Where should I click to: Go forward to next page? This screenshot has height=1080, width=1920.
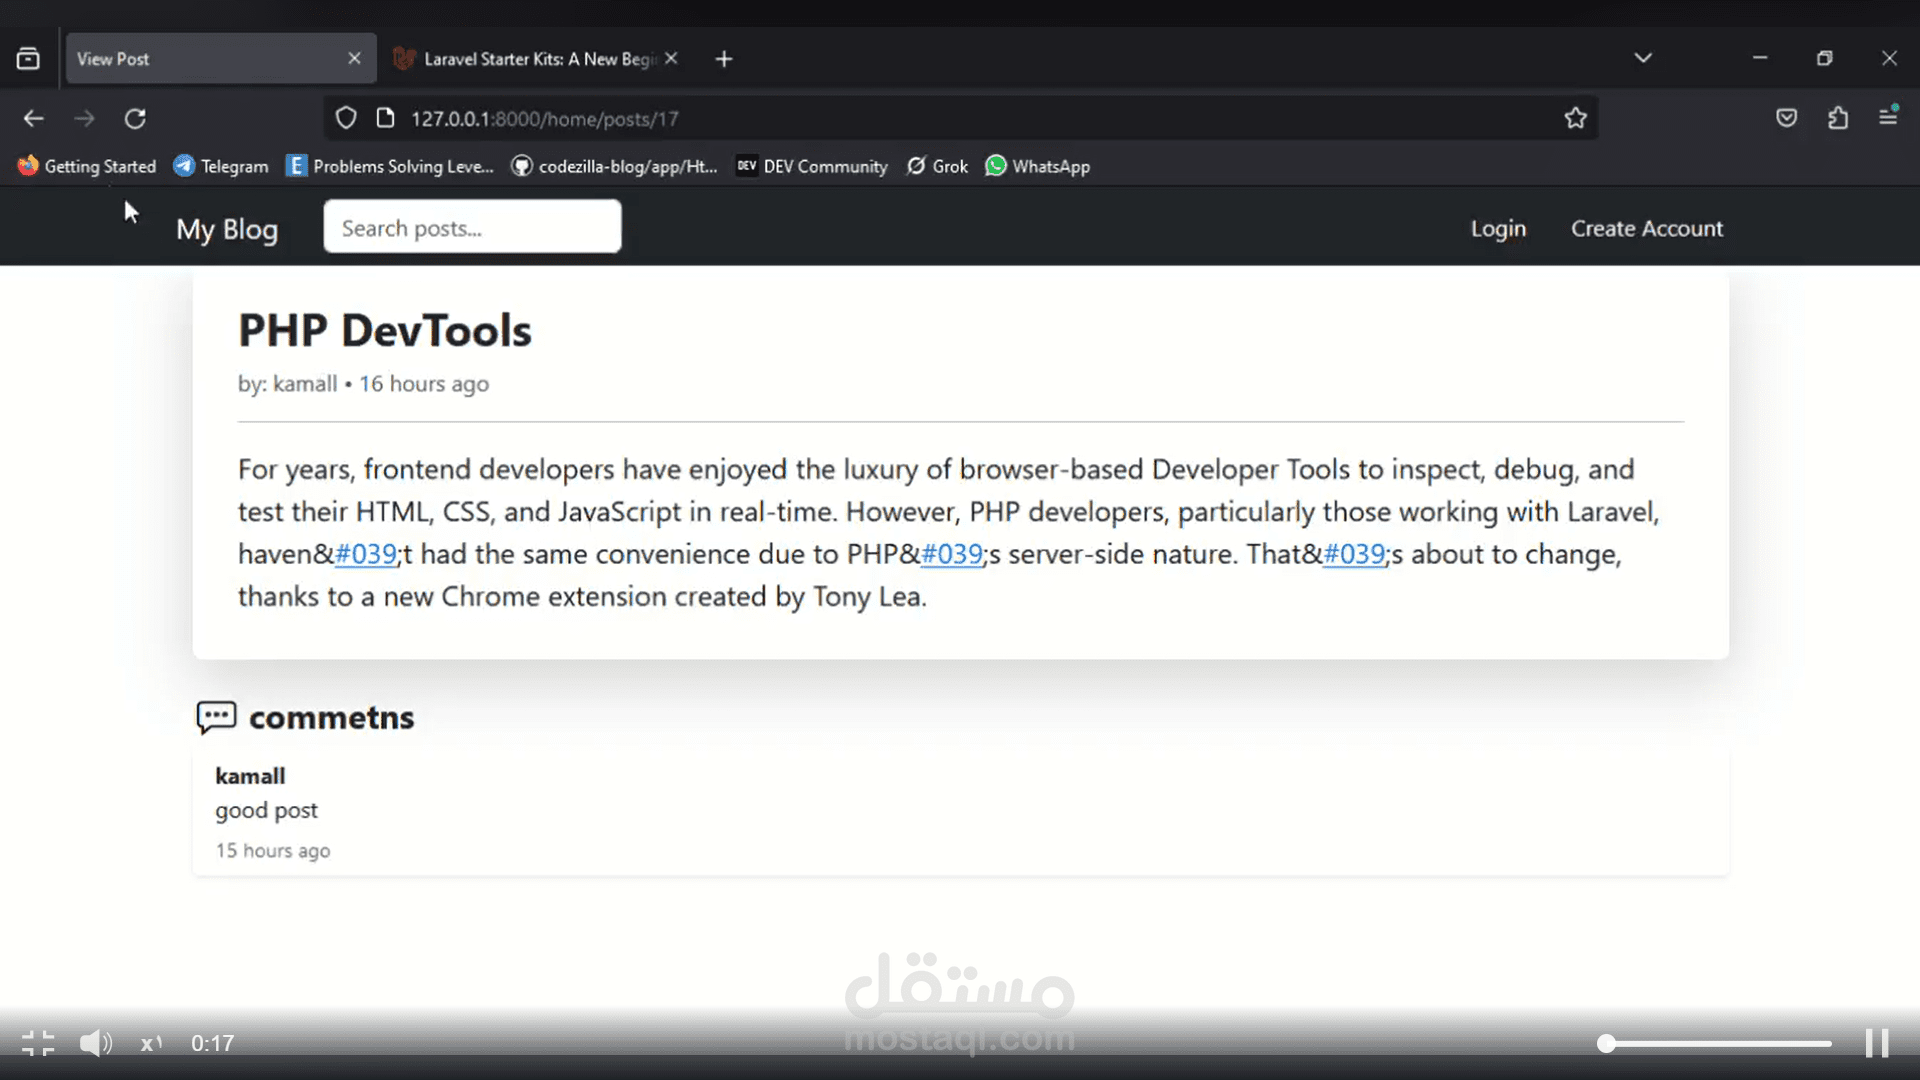[85, 118]
